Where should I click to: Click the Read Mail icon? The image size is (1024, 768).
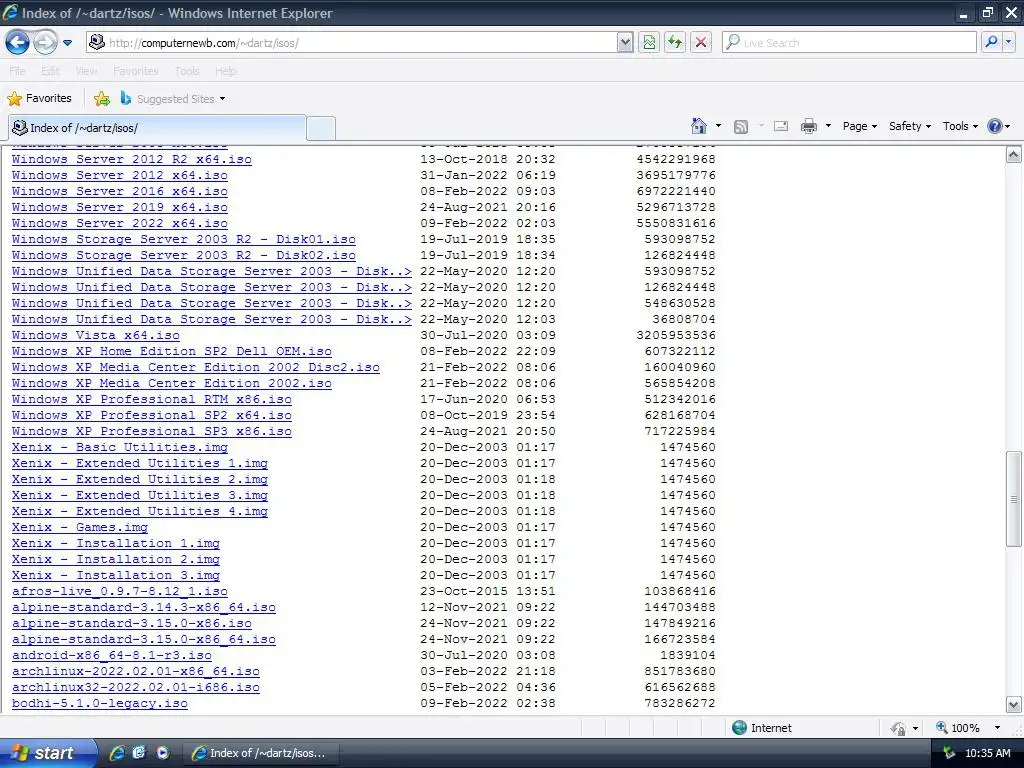click(x=781, y=126)
